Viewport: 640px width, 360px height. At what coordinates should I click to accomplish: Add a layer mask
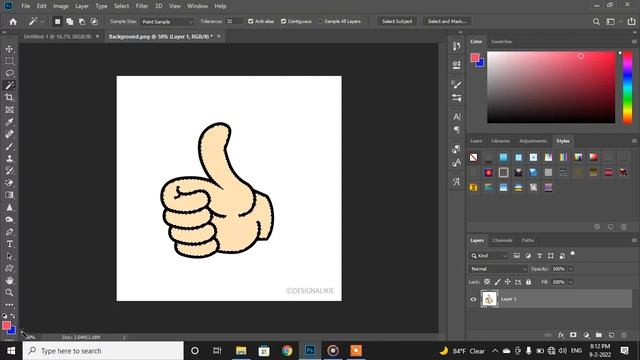(x=573, y=335)
